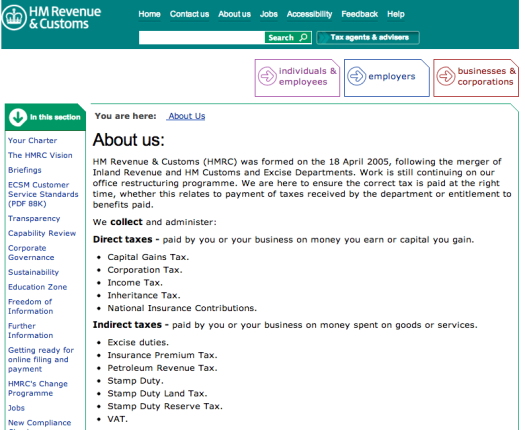The image size is (525, 430).
Task: Go to About us in the top navigation
Action: pyautogui.click(x=234, y=14)
